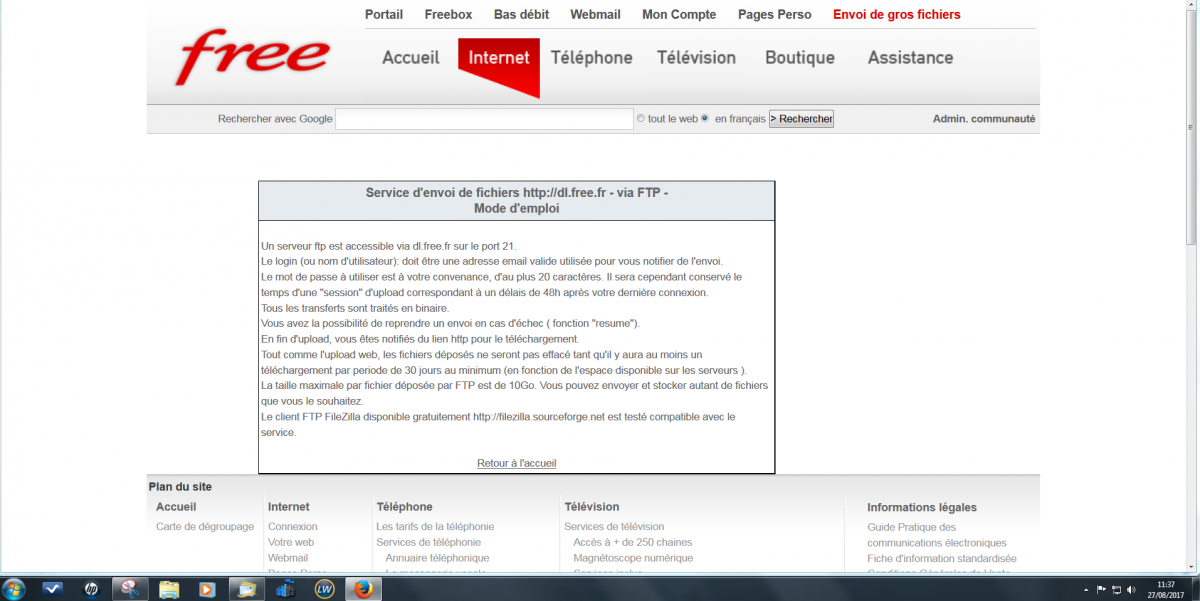Image resolution: width=1200 pixels, height=601 pixels.
Task: Show hidden system tray icons
Action: click(1085, 589)
